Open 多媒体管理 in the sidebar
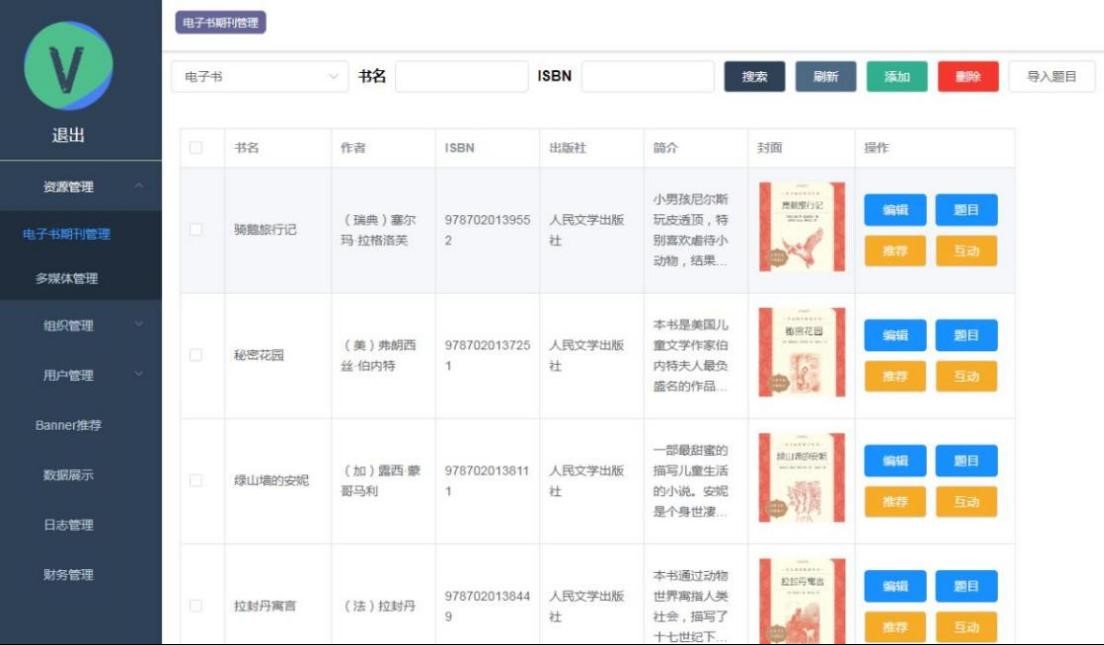 68,279
